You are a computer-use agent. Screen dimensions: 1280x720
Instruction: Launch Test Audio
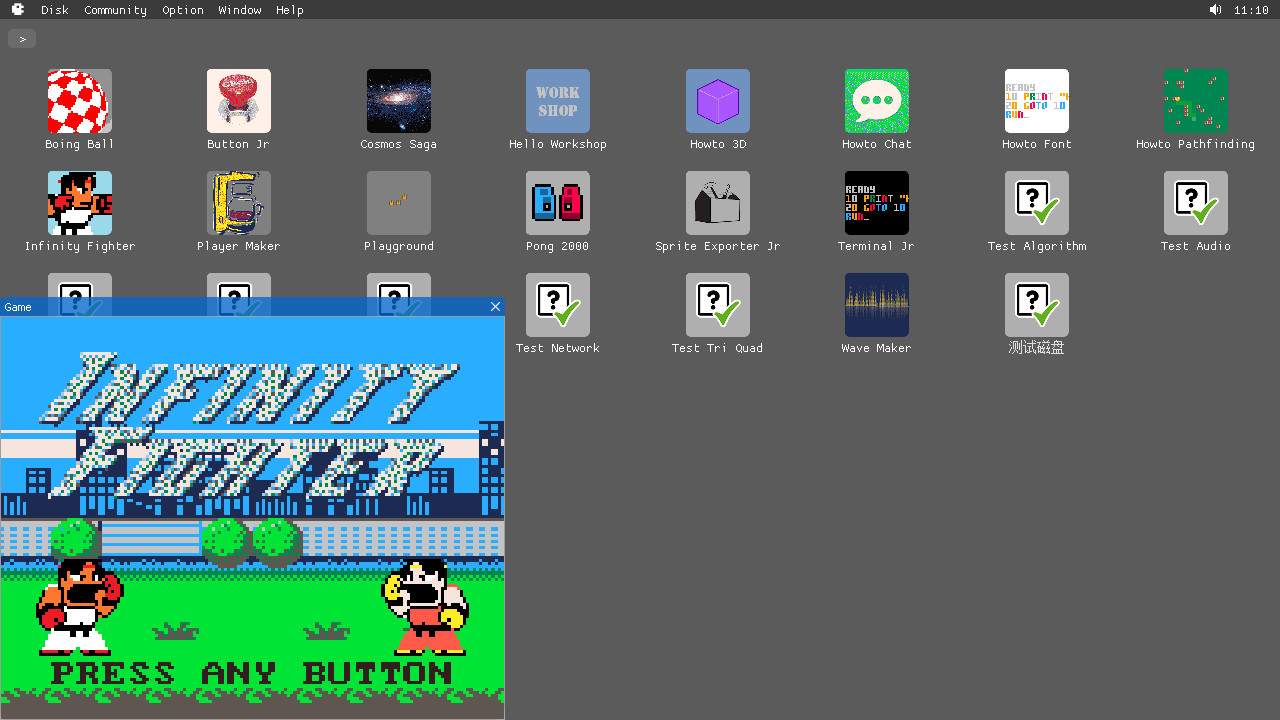pos(1195,202)
